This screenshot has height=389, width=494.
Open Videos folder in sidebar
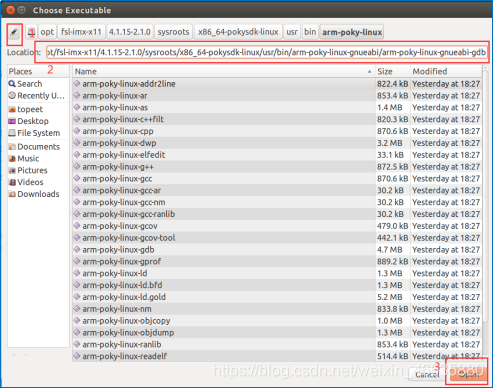tap(26, 182)
